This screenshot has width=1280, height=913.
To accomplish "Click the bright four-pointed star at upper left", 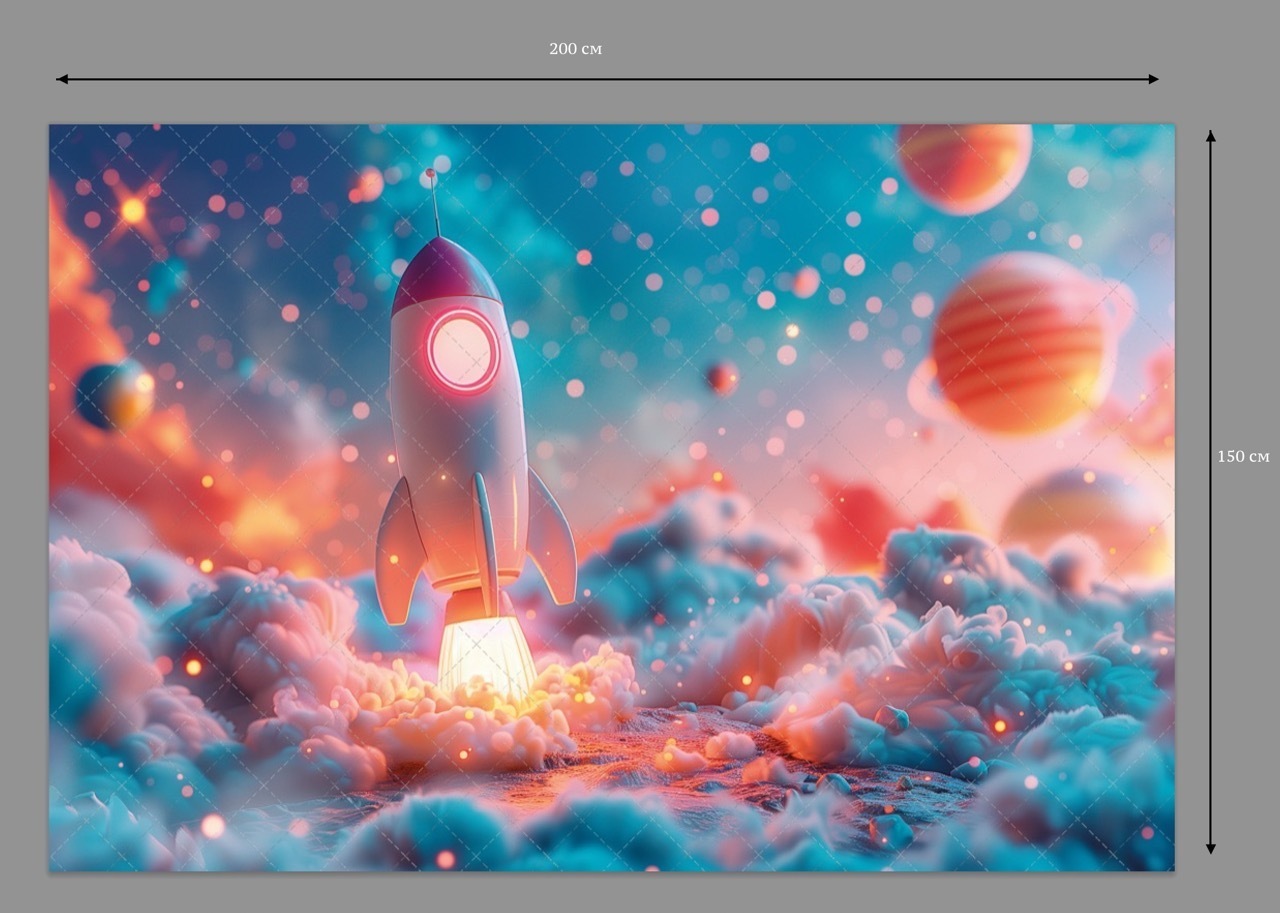I will [132, 210].
